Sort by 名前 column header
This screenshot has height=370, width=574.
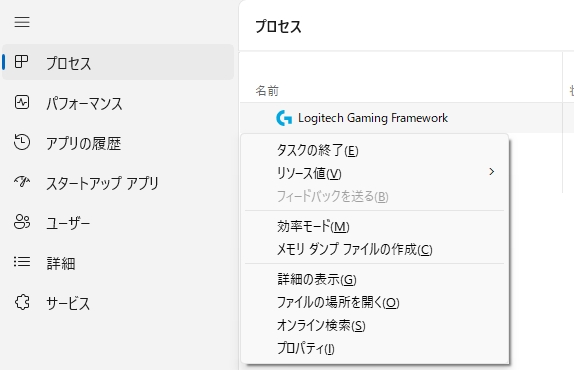pos(267,90)
